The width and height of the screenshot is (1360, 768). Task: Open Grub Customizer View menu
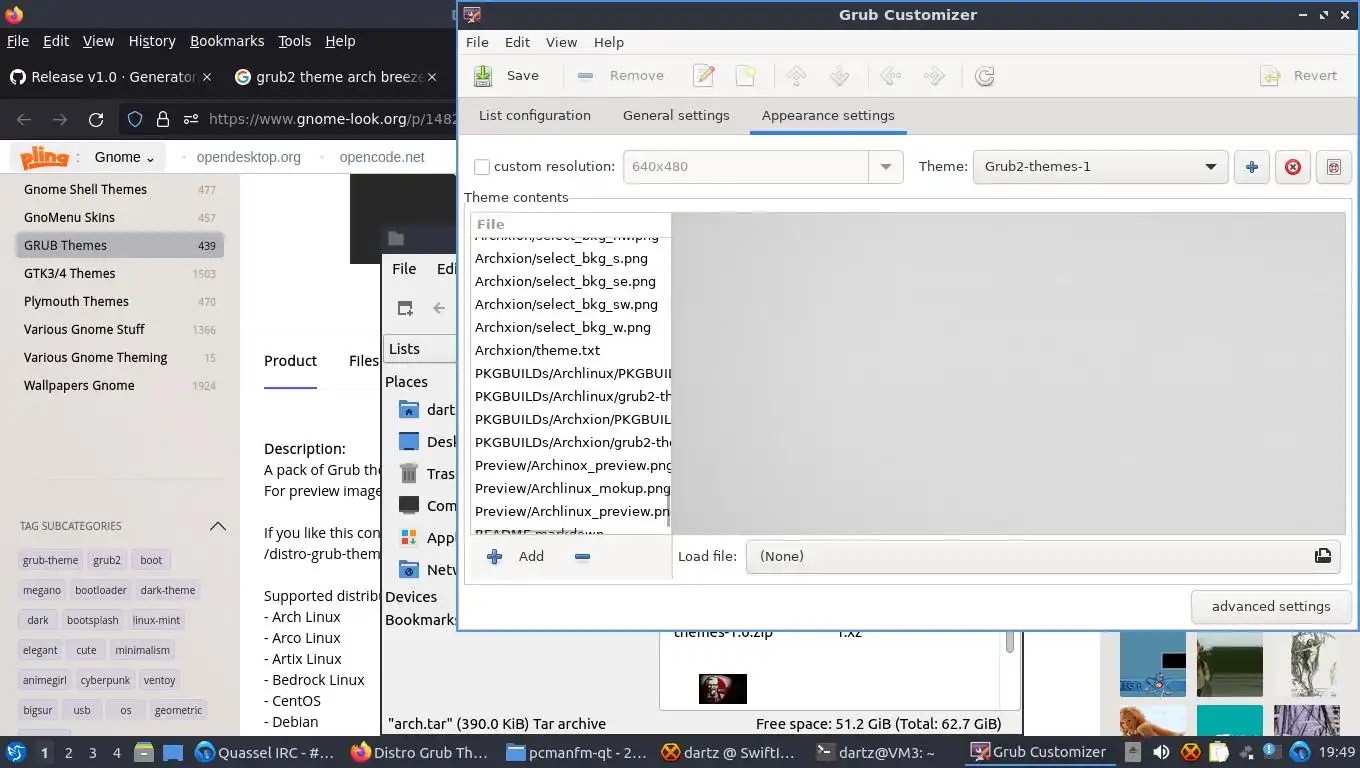[x=561, y=42]
